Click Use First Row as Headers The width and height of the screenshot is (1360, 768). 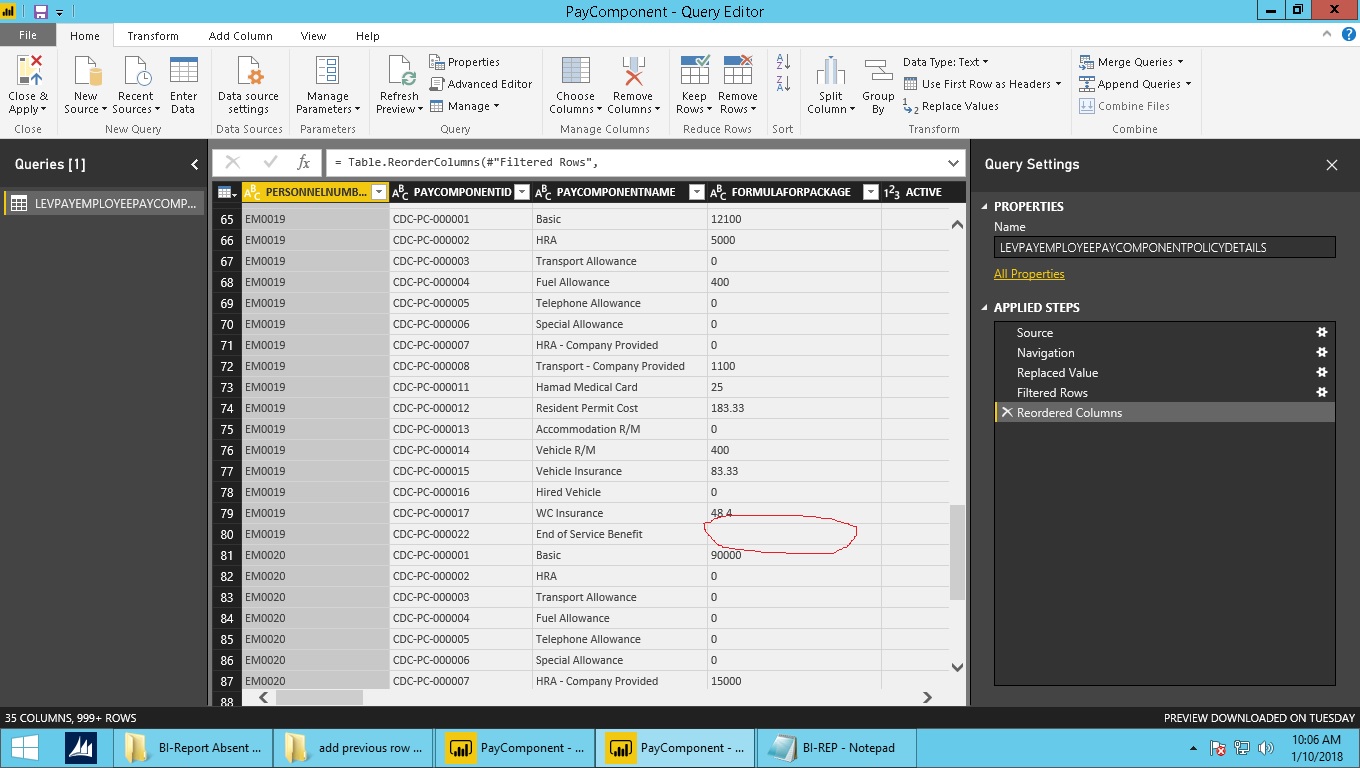click(982, 84)
